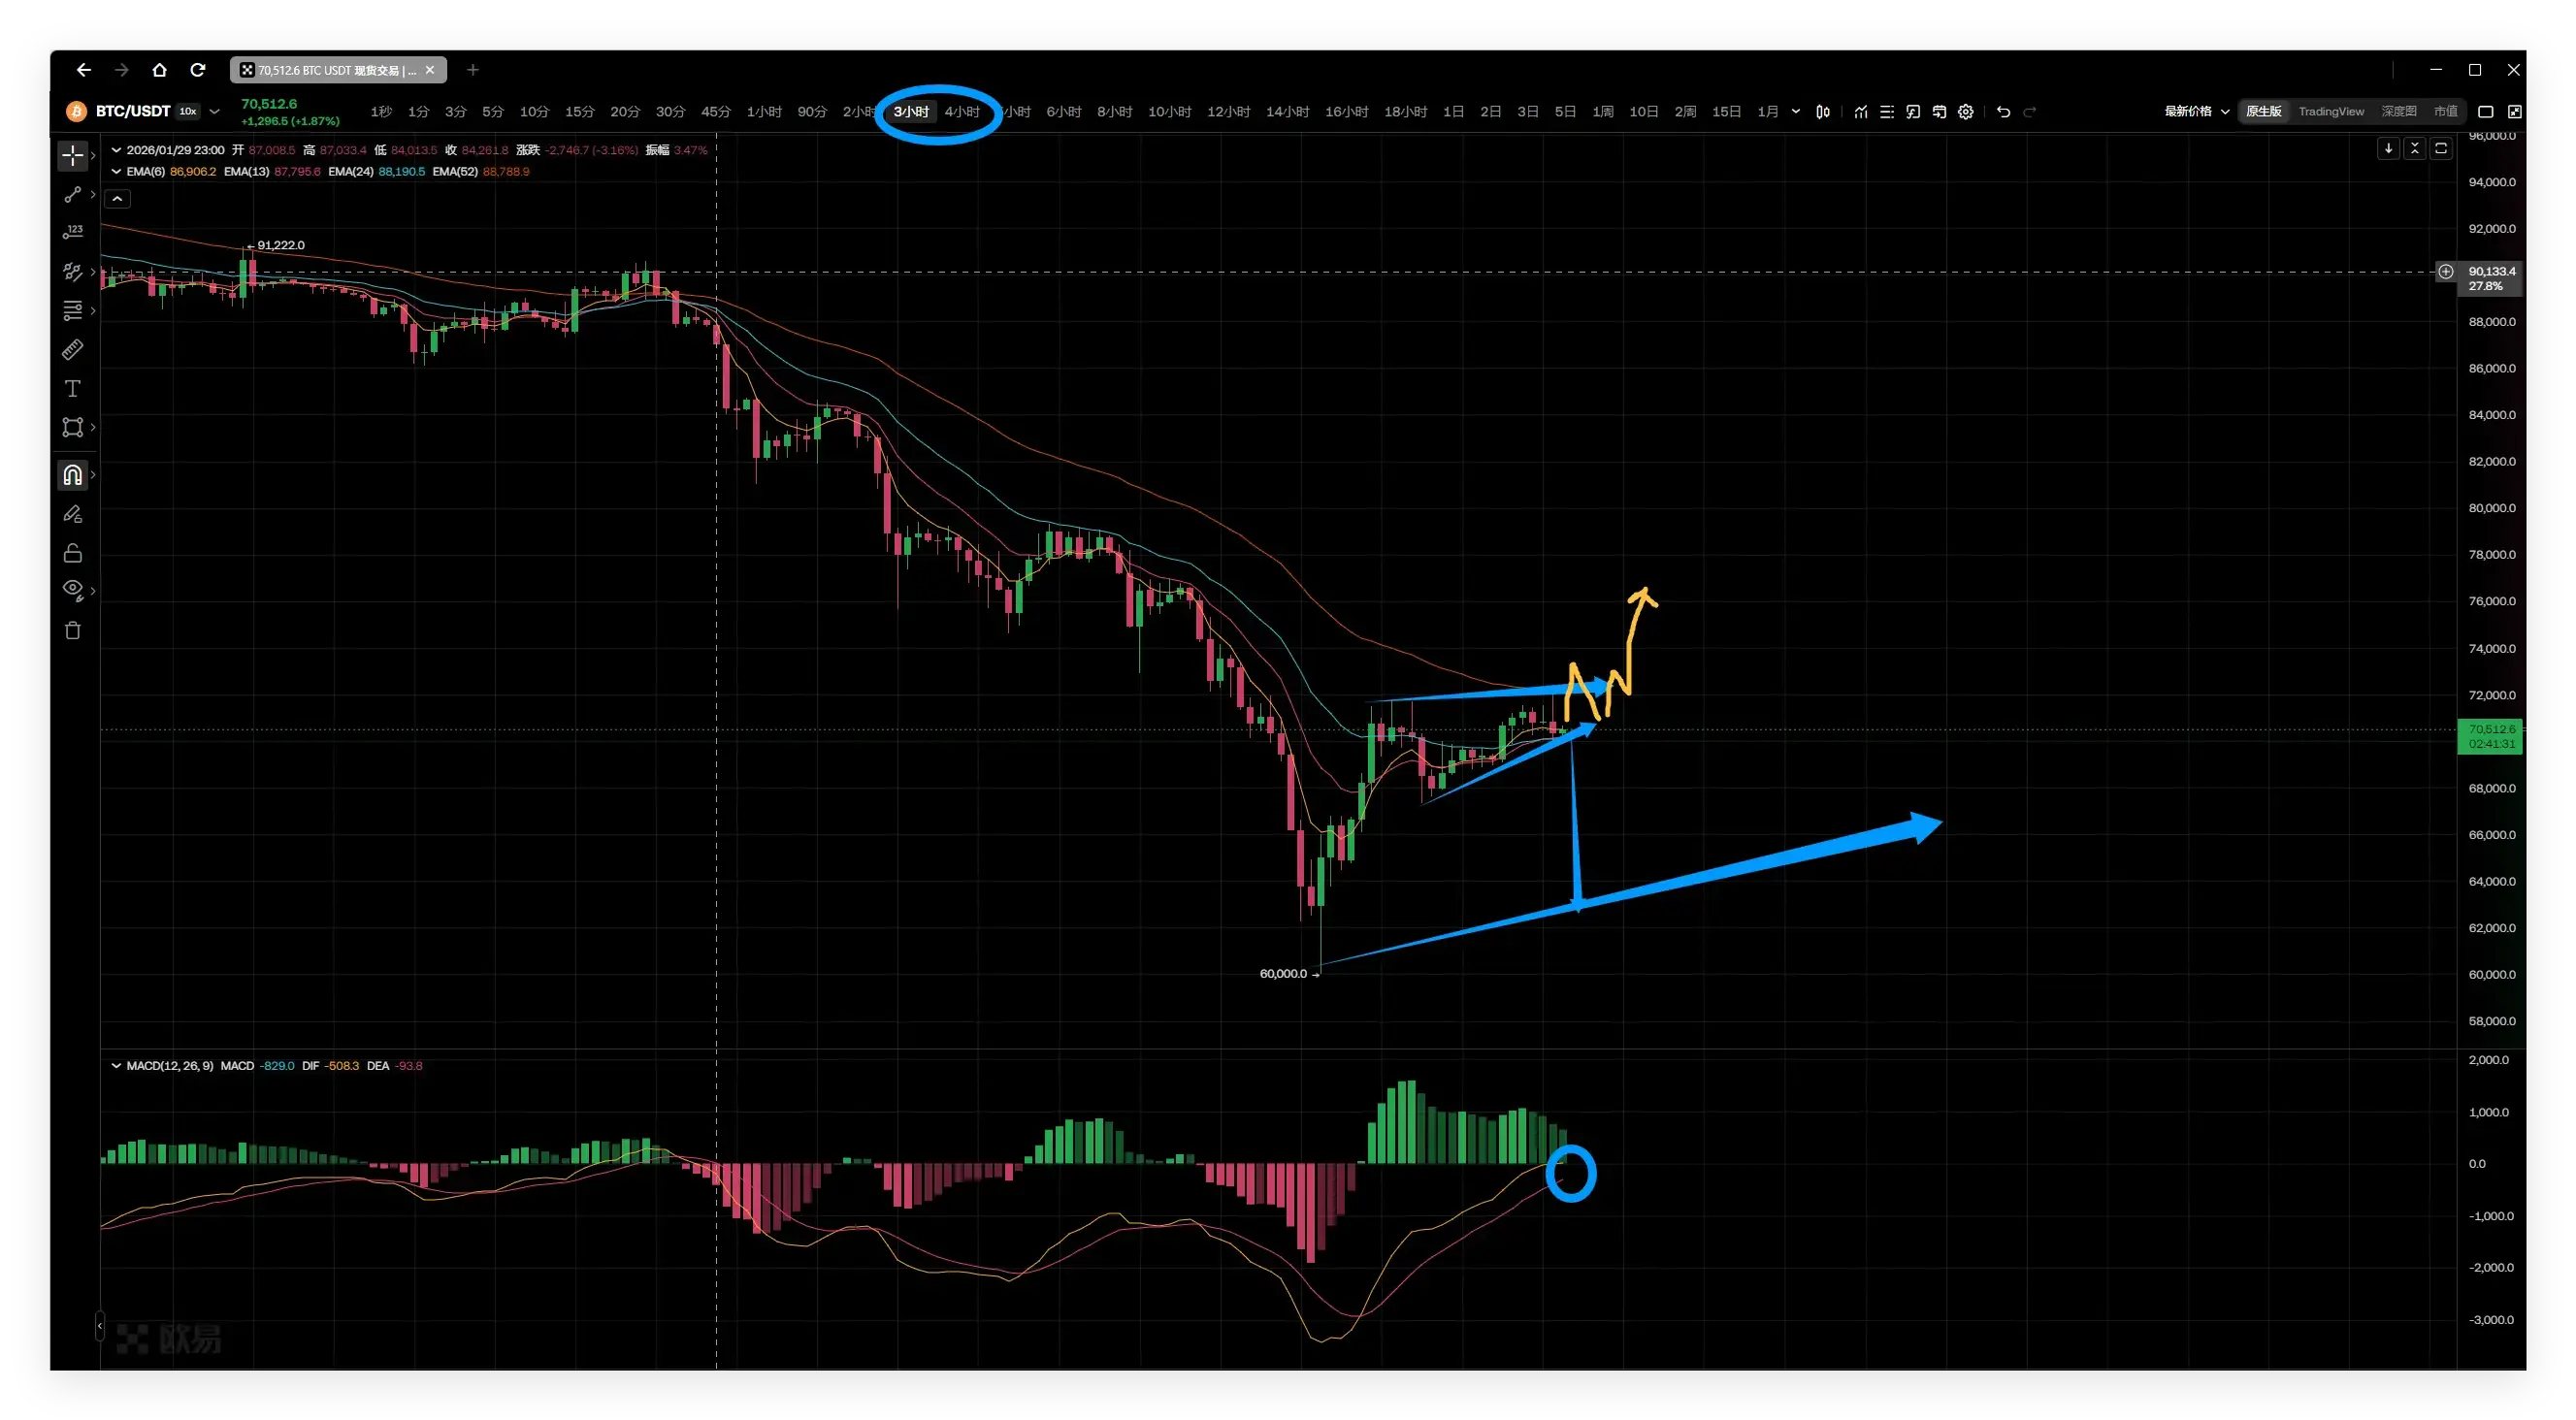2576x1420 pixels.
Task: Toggle drawing visibility eye icon
Action: (72, 588)
